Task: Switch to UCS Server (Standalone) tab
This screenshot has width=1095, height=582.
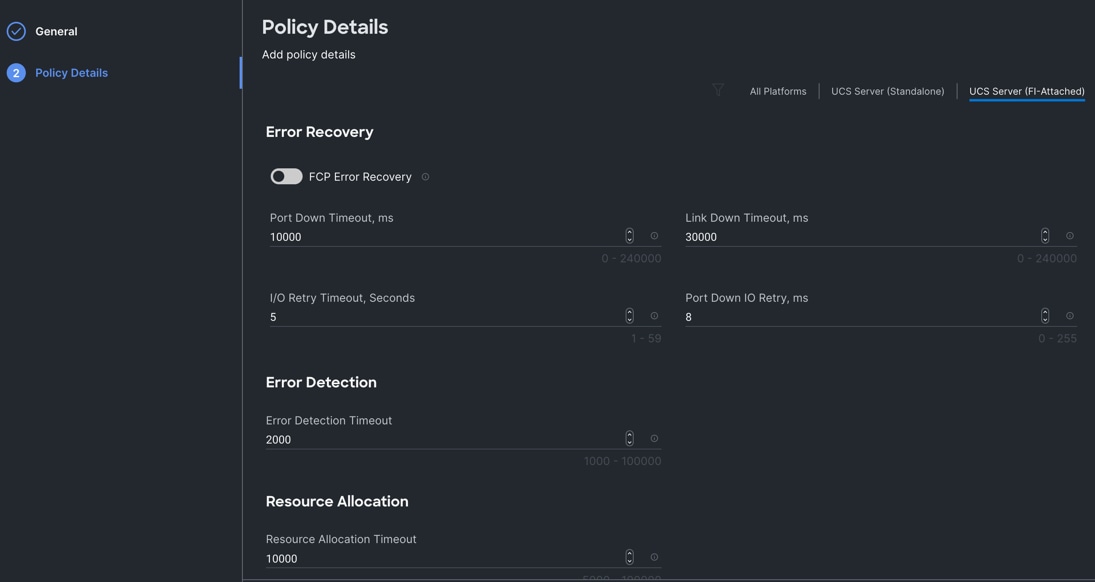Action: pos(887,91)
